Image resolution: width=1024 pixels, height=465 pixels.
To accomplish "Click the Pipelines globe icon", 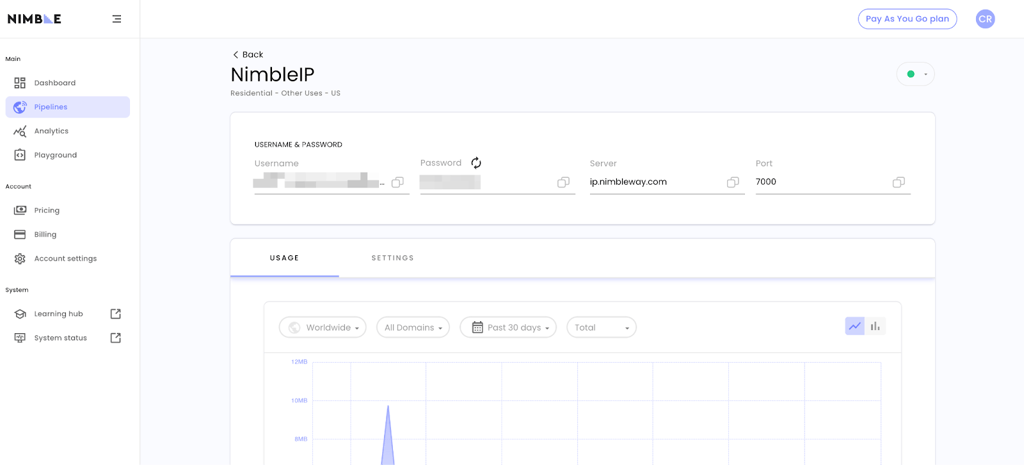I will coord(20,107).
